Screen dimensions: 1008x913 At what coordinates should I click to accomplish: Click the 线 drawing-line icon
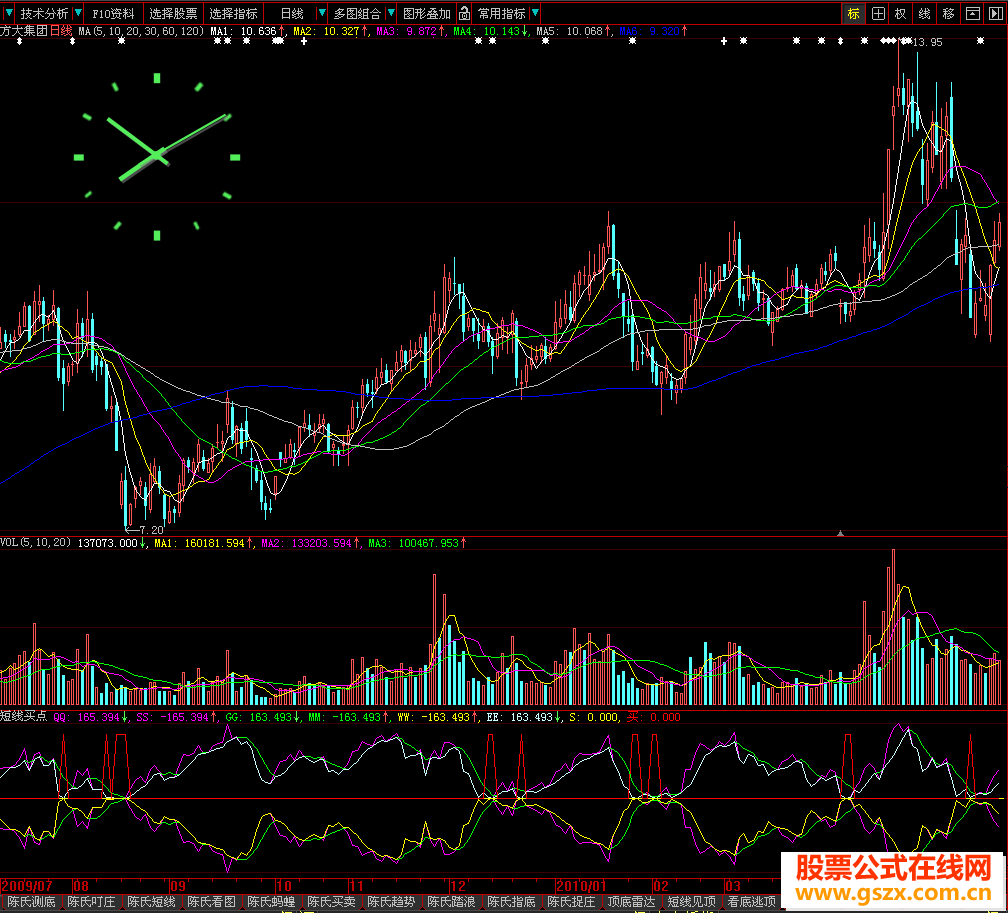(x=924, y=14)
